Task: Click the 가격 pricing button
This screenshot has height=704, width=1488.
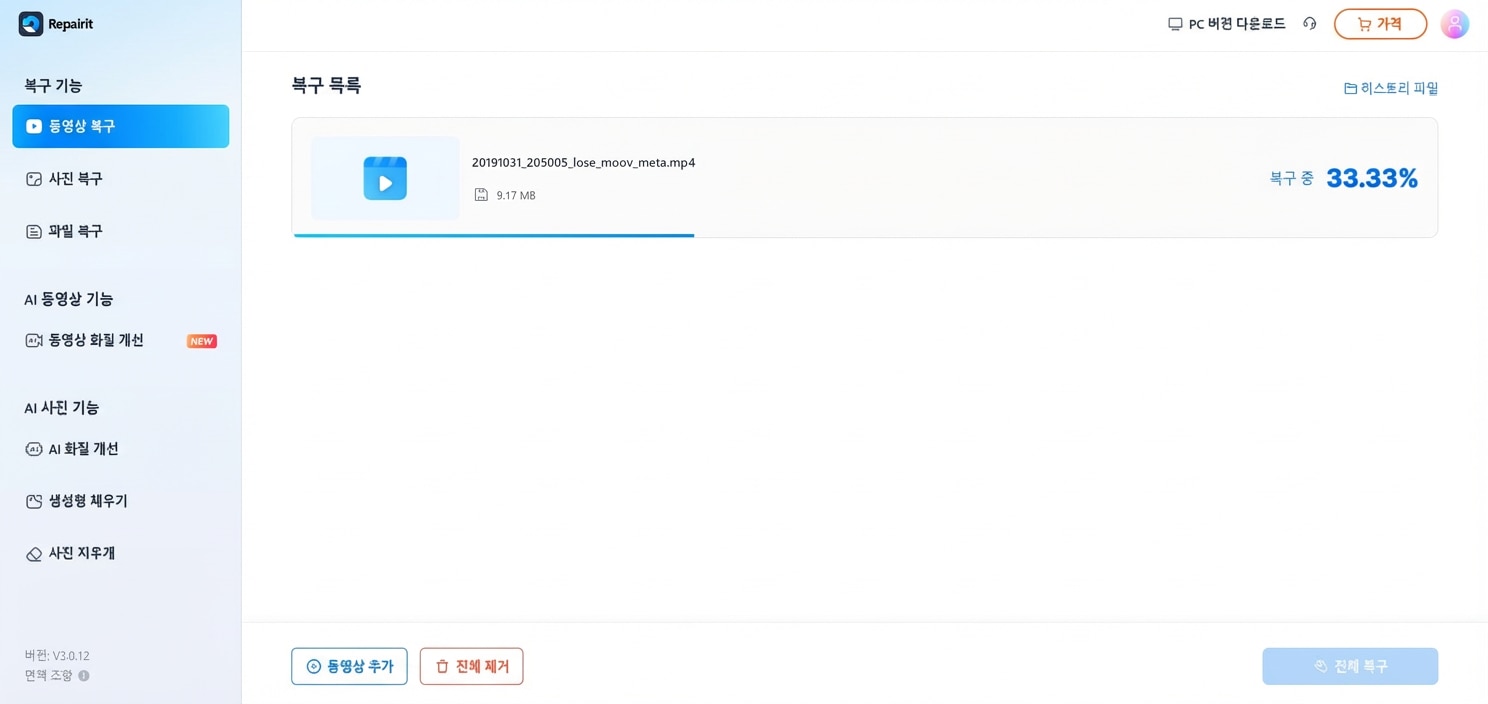Action: click(x=1380, y=24)
